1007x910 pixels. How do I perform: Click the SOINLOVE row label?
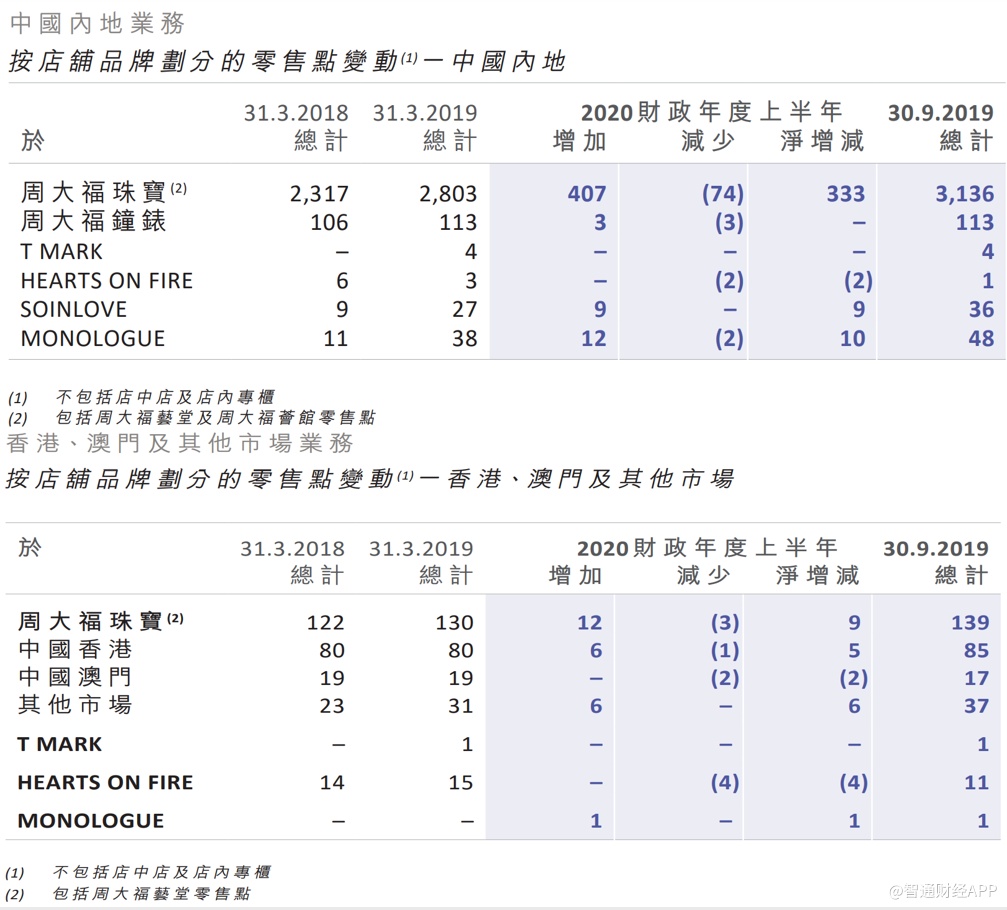pos(74,310)
